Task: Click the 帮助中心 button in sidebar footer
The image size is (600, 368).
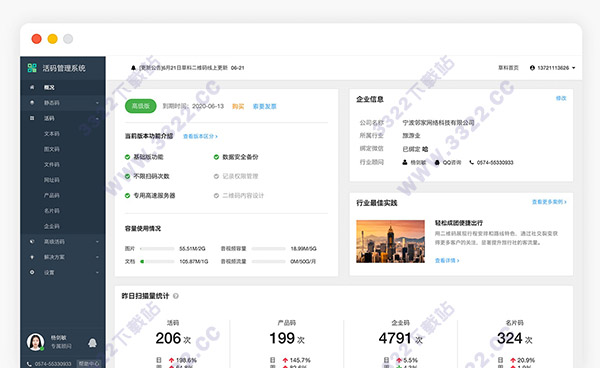Action: click(89, 363)
